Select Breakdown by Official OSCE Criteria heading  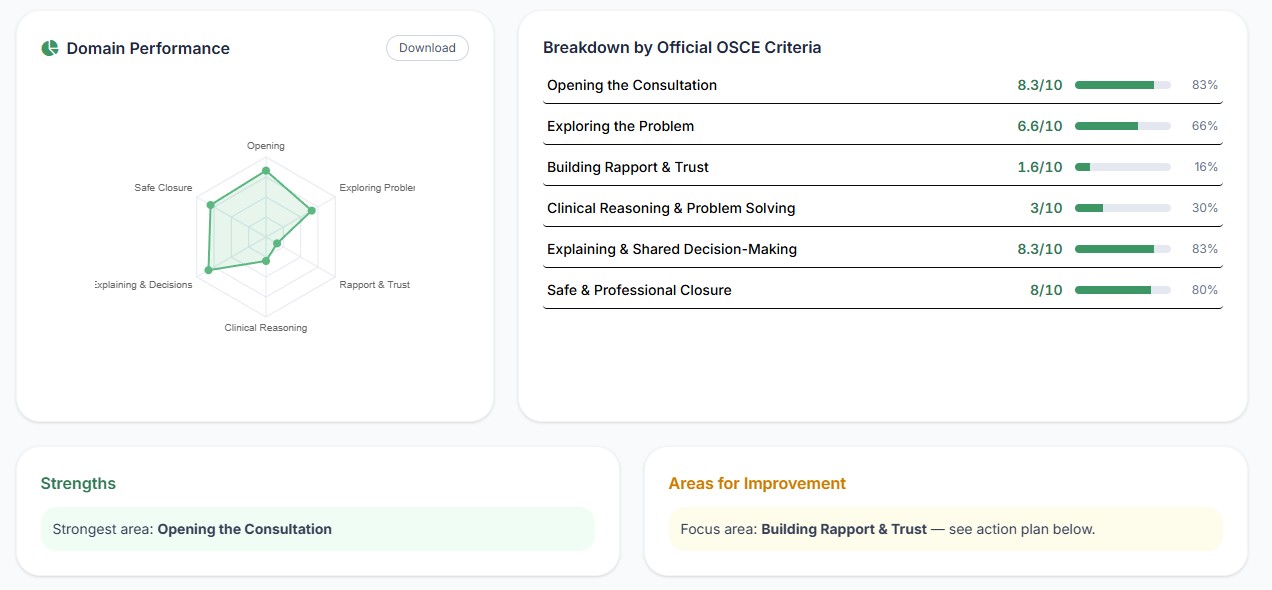click(x=682, y=47)
